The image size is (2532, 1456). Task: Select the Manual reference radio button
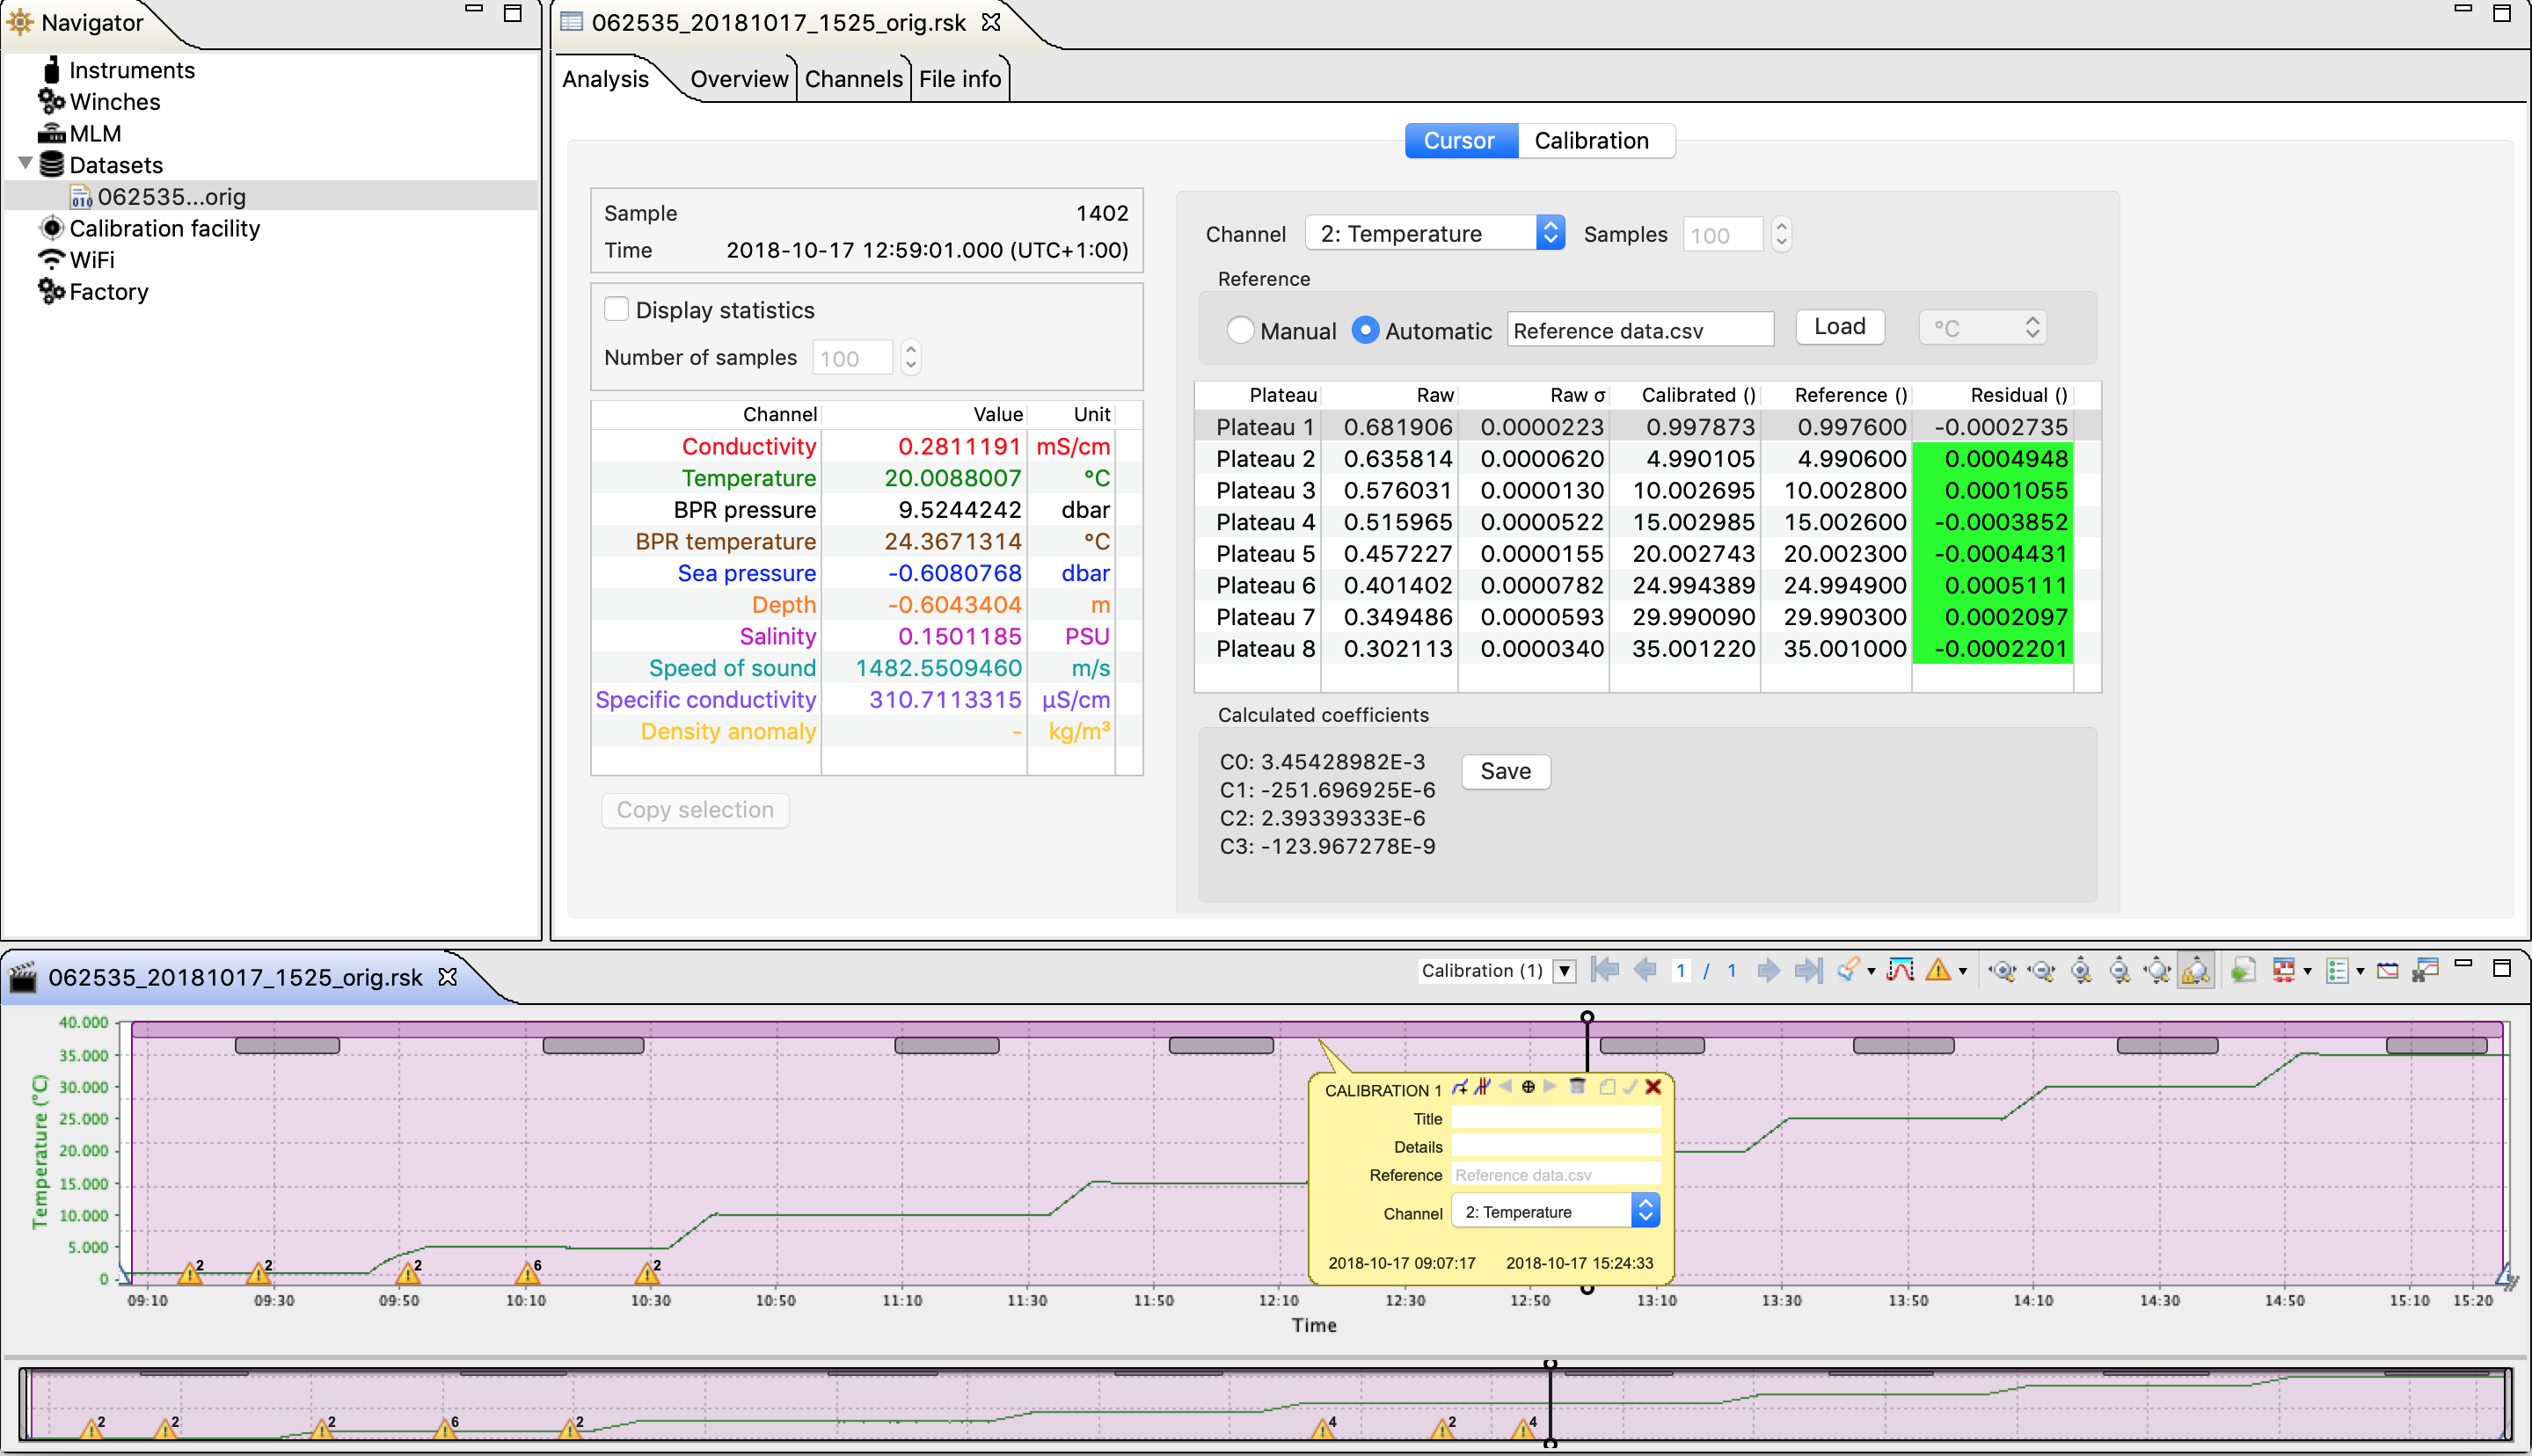click(x=1240, y=330)
